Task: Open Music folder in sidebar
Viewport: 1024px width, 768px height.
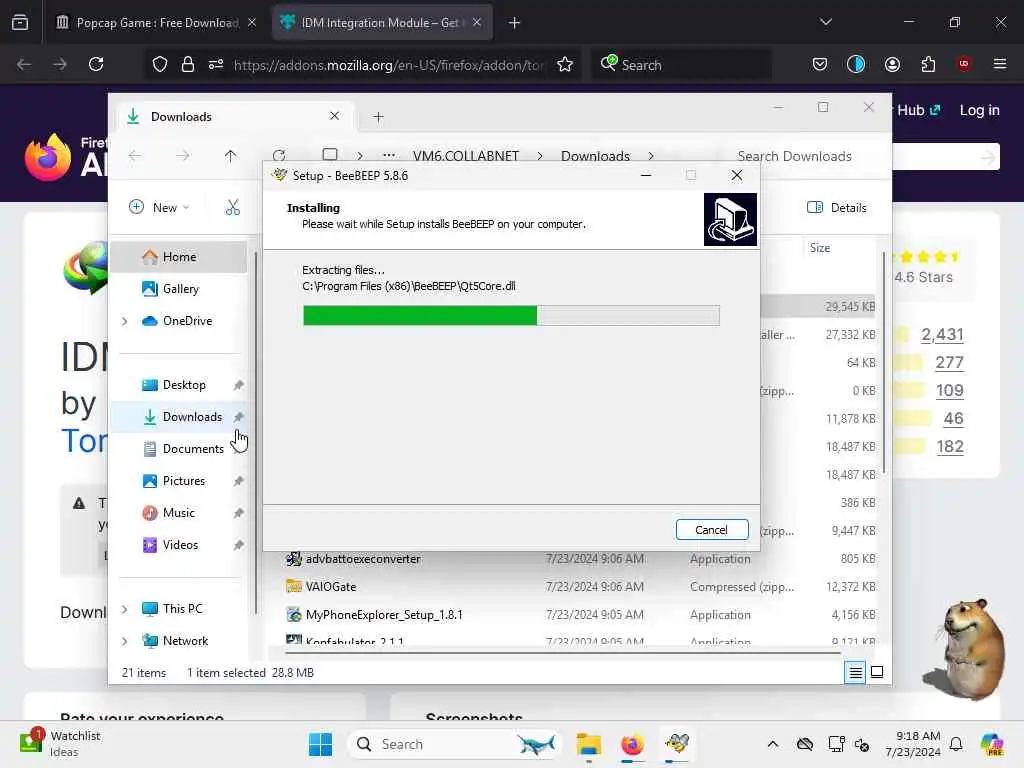Action: [178, 513]
